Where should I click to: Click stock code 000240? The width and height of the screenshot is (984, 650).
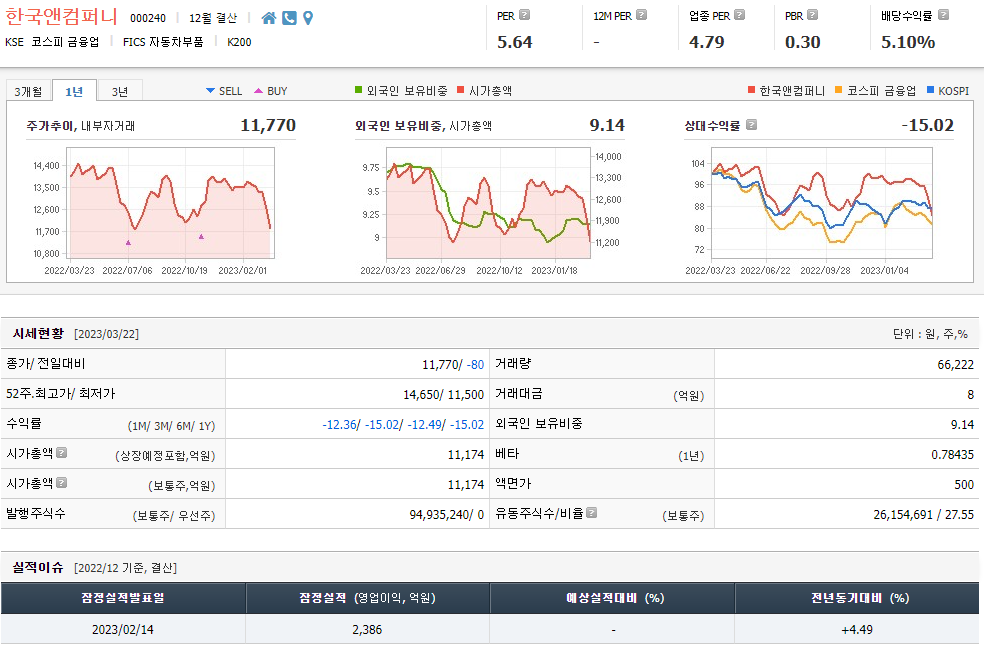(x=148, y=18)
